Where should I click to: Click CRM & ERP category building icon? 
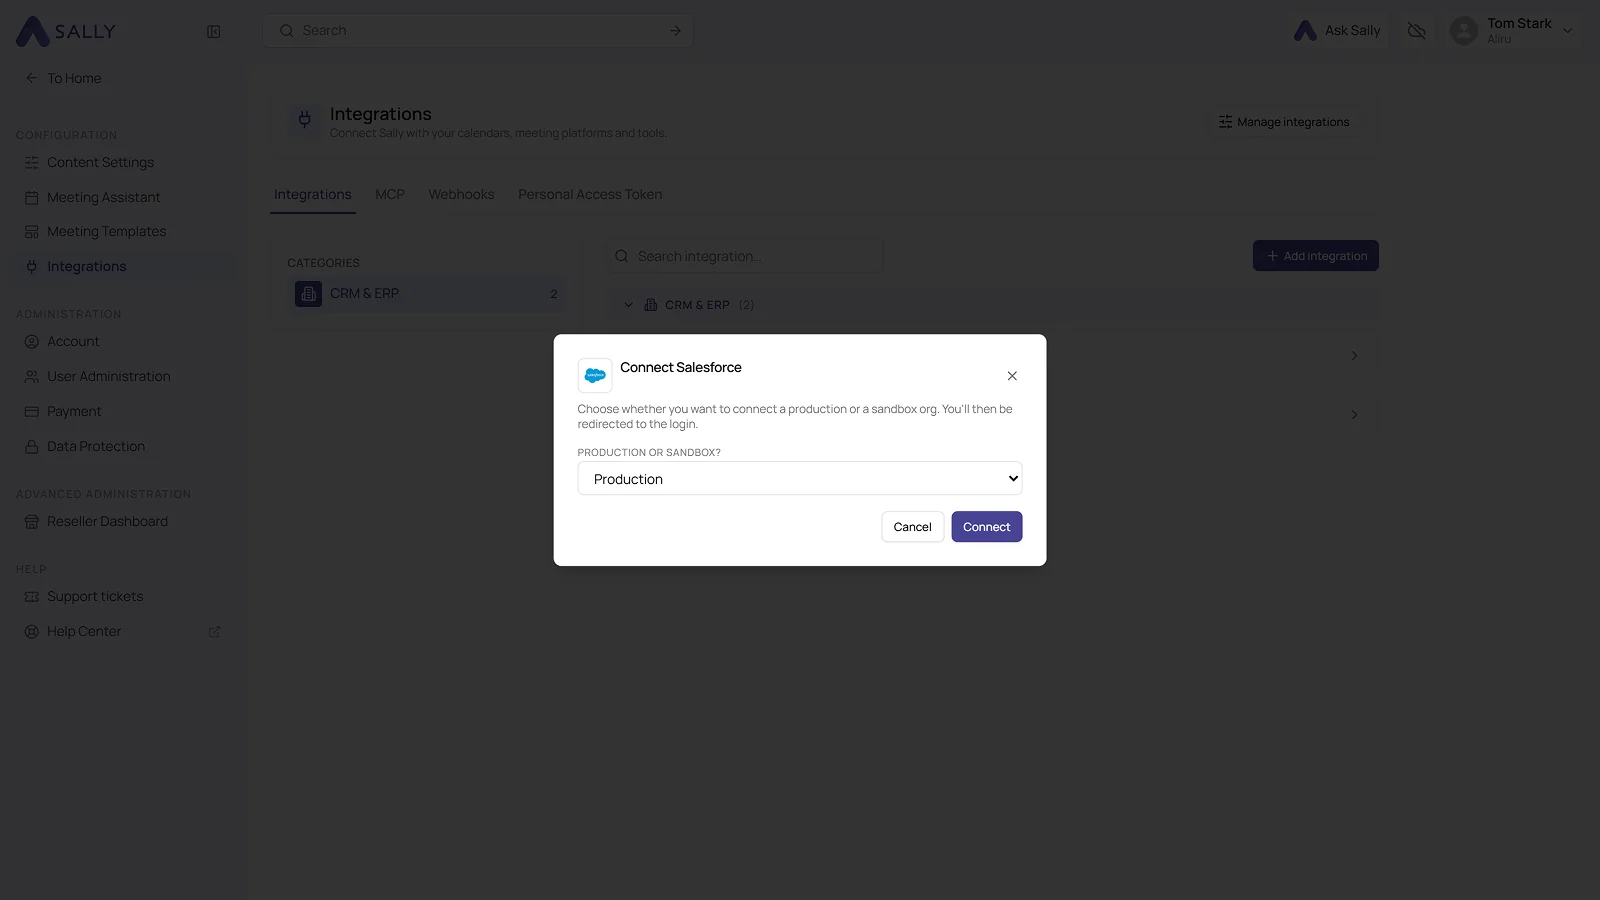click(x=308, y=294)
